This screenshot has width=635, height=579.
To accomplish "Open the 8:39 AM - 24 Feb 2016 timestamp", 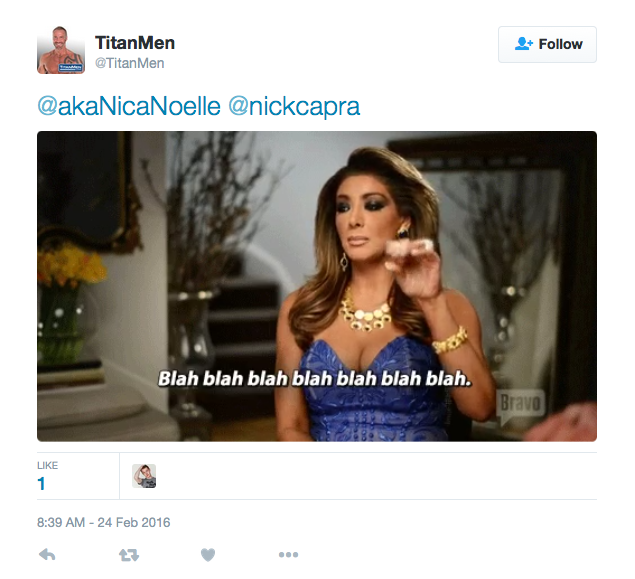I will [104, 522].
